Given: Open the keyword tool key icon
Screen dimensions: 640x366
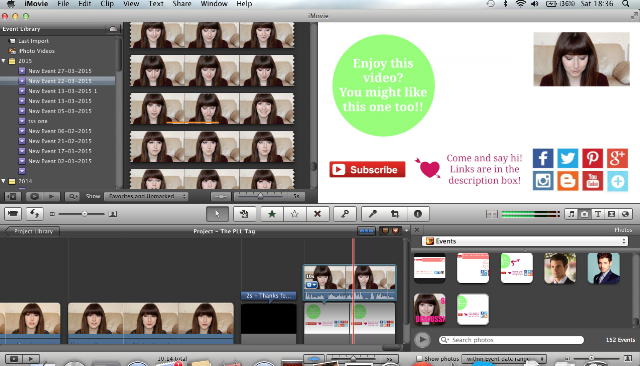Looking at the screenshot, I should coord(344,214).
